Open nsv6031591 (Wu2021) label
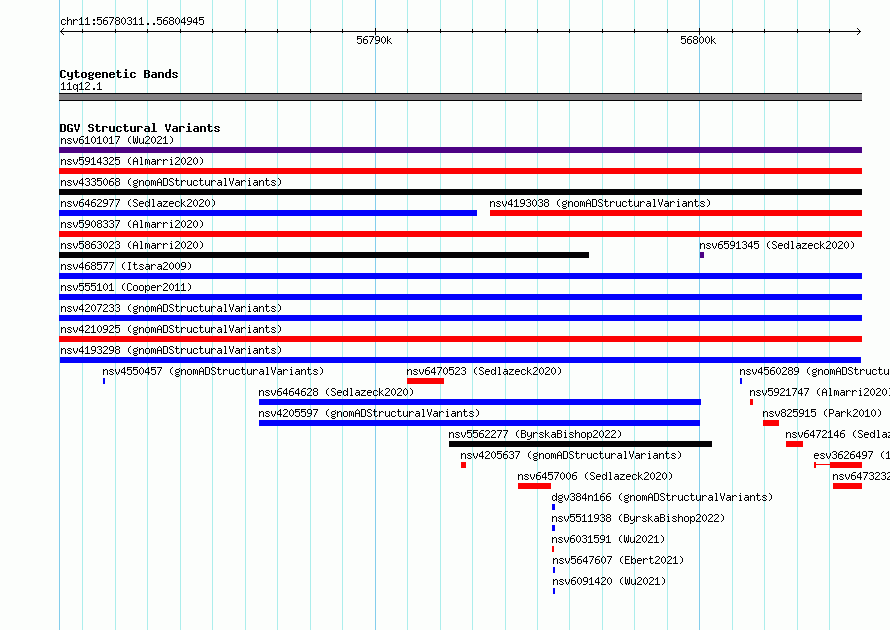 click(608, 539)
